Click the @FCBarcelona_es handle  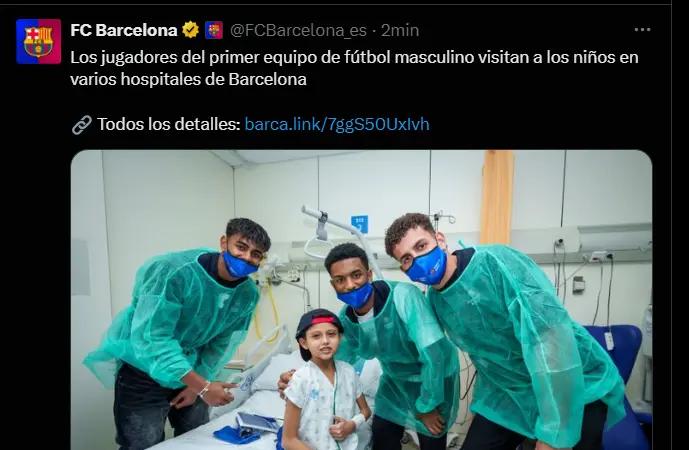pyautogui.click(x=298, y=30)
